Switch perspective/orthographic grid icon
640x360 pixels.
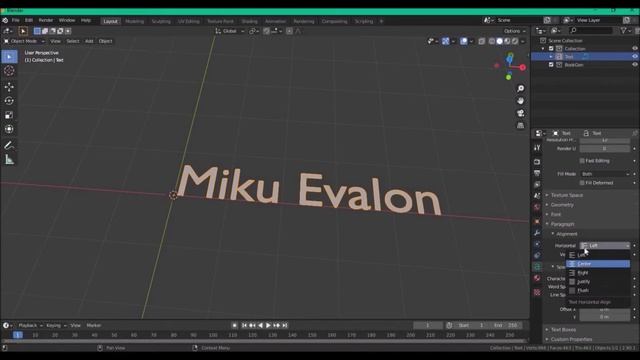coord(520,125)
